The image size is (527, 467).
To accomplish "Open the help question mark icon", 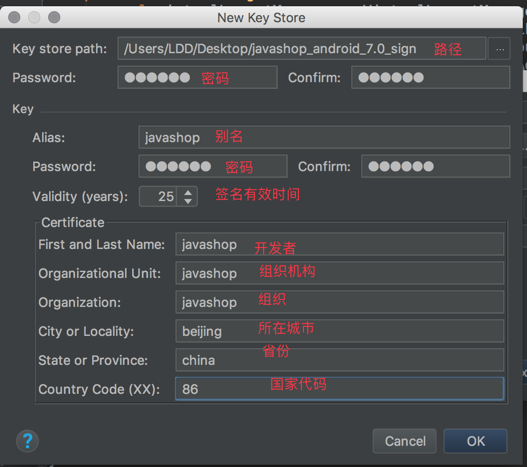I will pyautogui.click(x=27, y=441).
